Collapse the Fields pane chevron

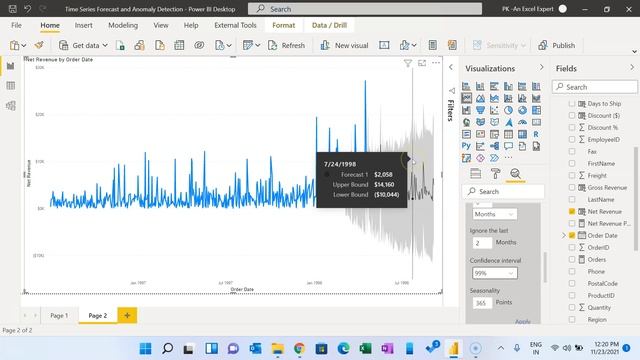pyautogui.click(x=632, y=67)
